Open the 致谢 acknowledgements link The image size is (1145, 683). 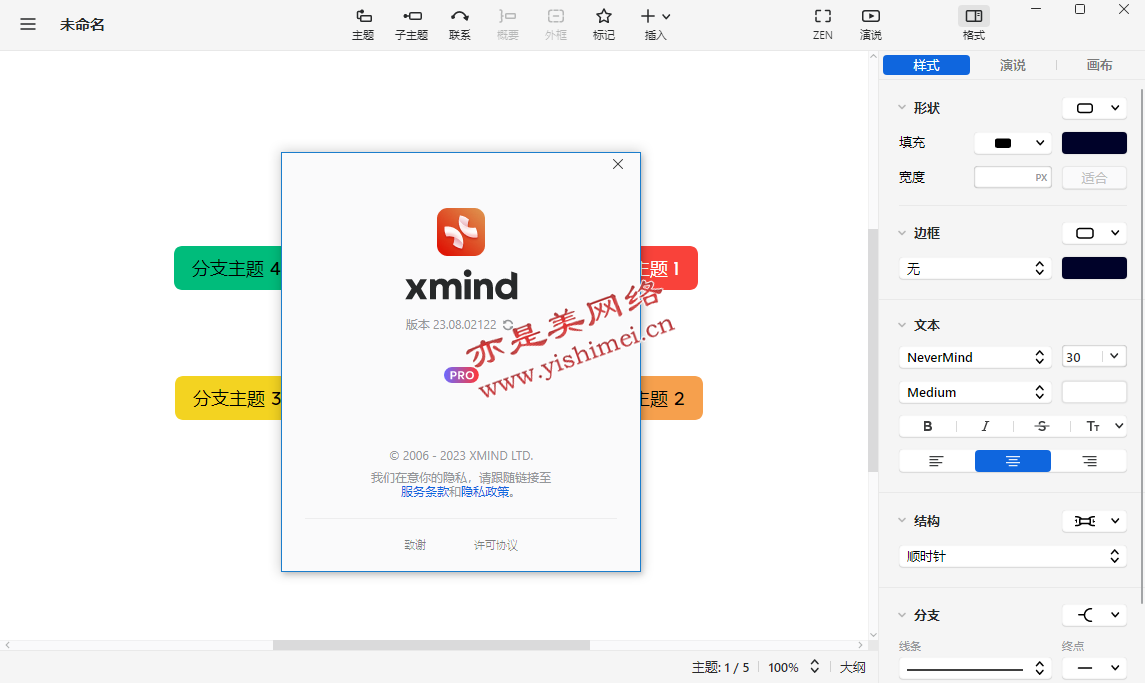[x=415, y=545]
